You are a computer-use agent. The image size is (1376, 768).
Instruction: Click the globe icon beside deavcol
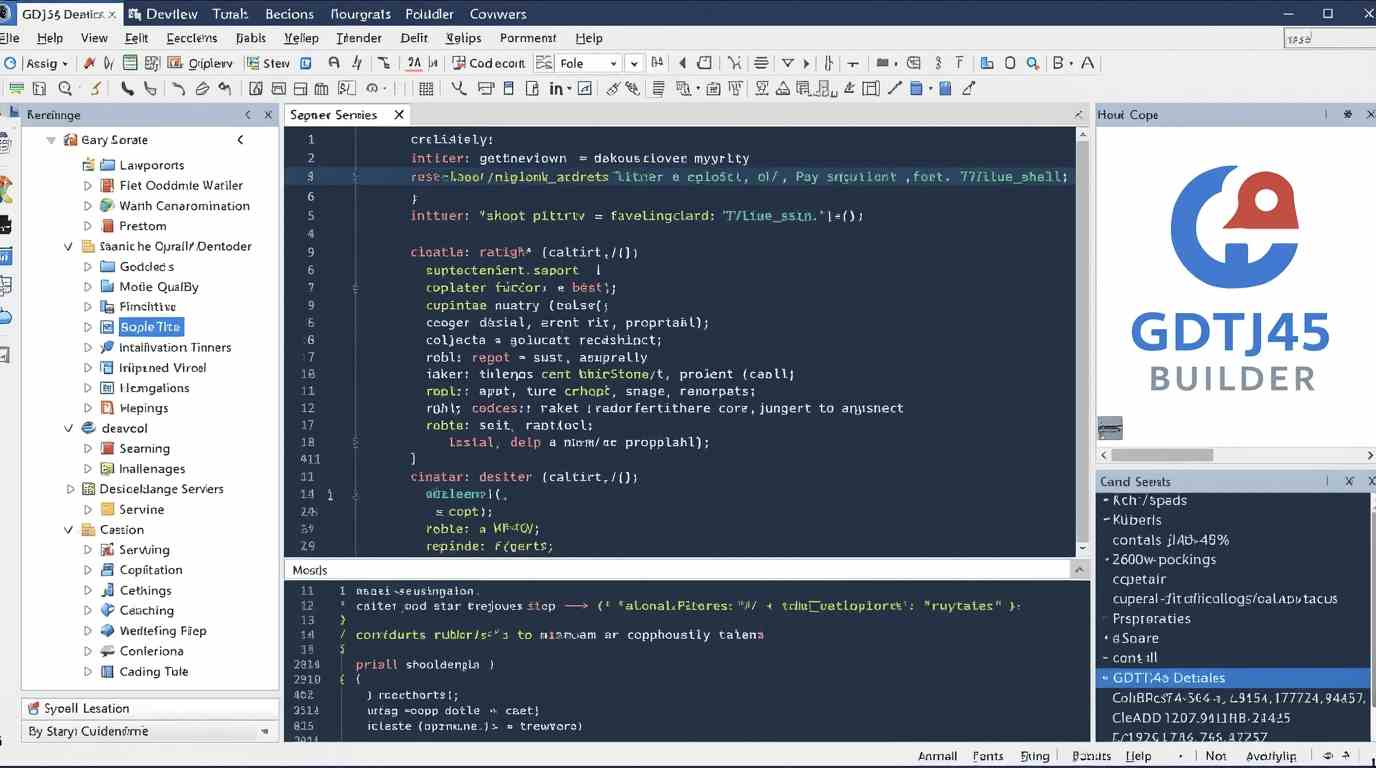[x=88, y=428]
